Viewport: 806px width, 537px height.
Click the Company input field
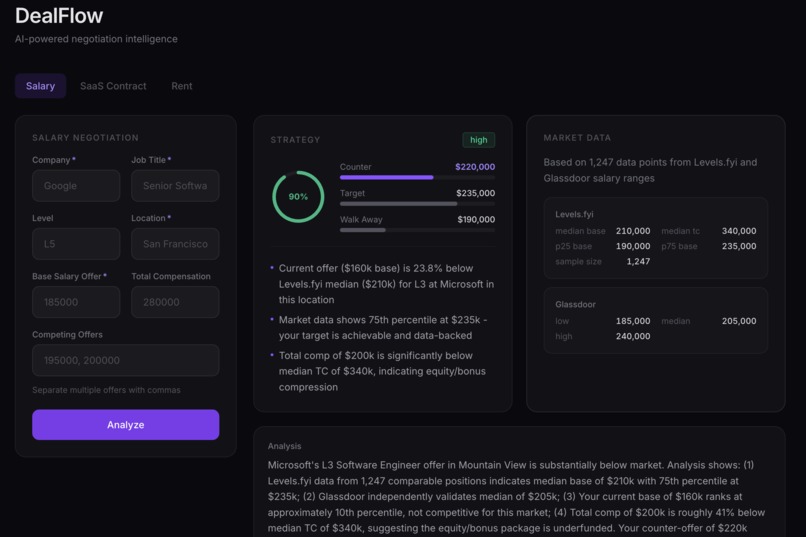coord(76,186)
